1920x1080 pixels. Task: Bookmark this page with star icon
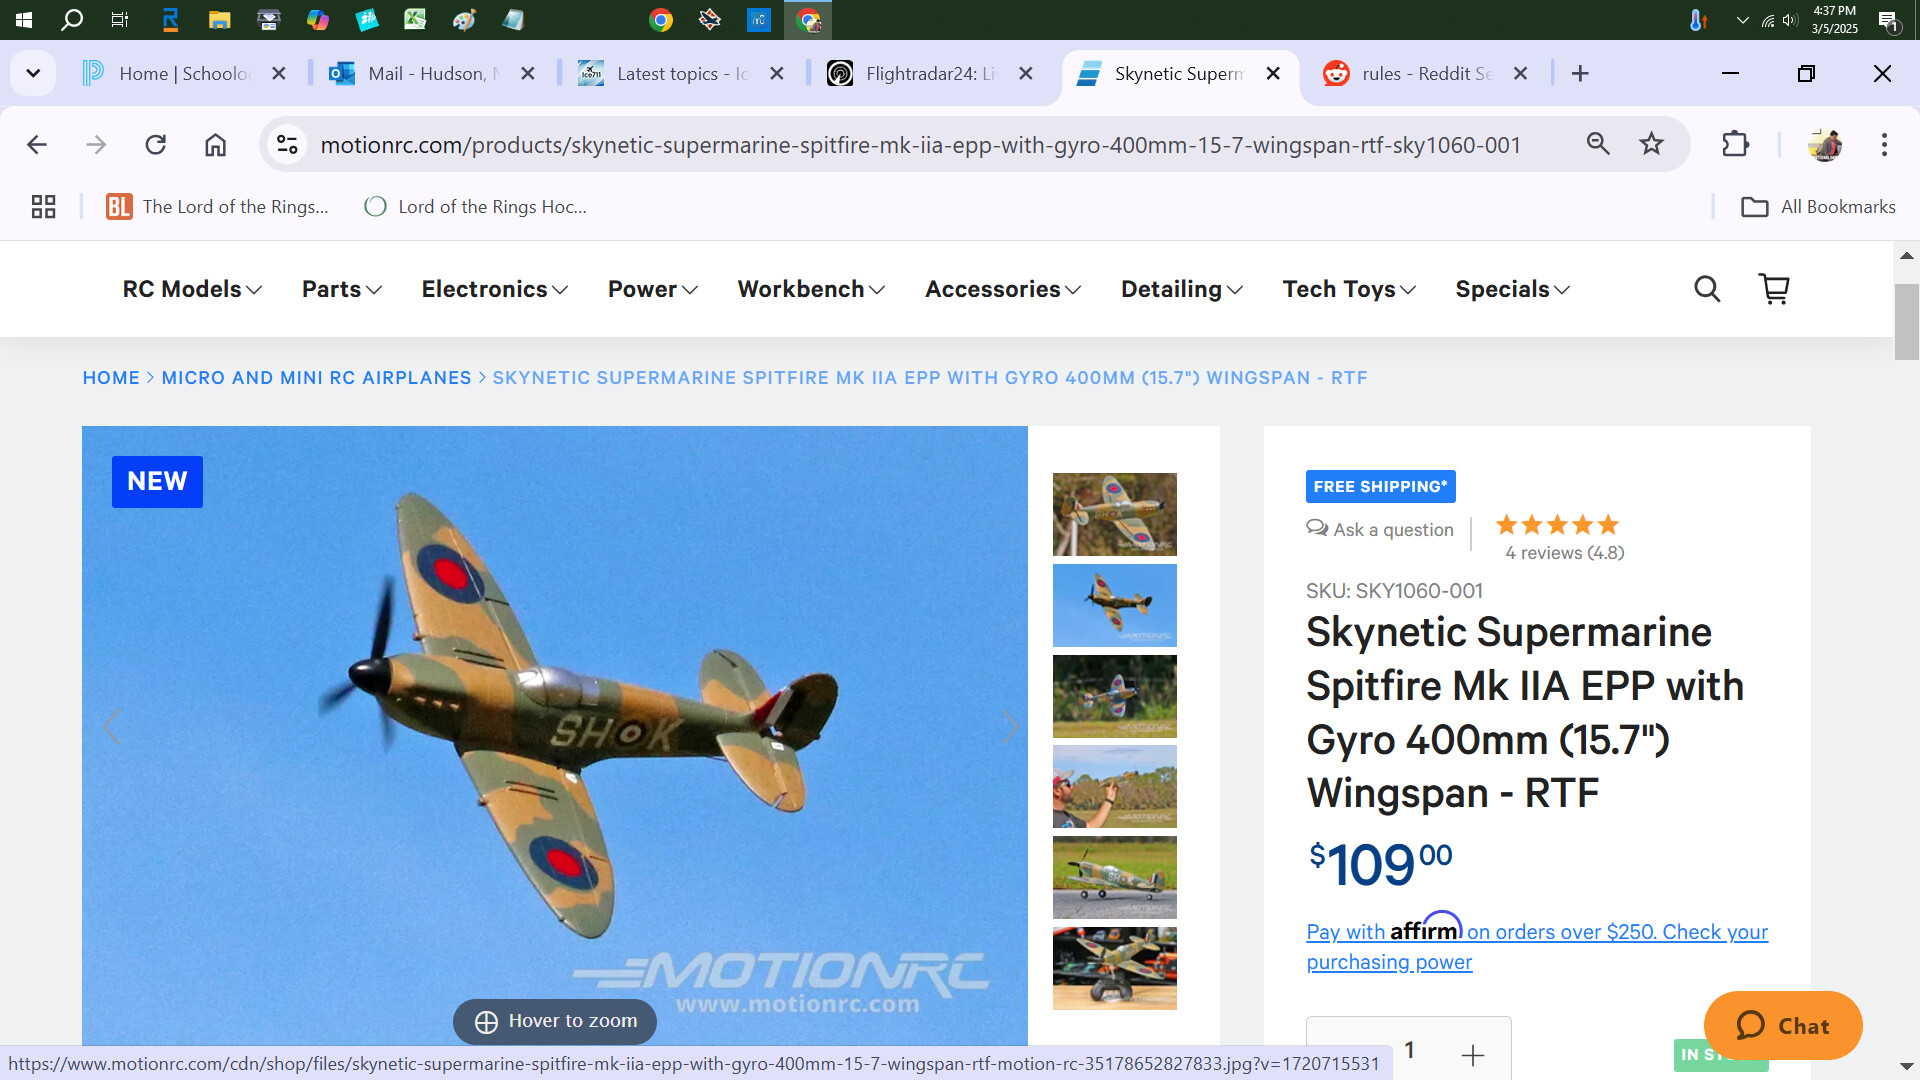(1651, 144)
